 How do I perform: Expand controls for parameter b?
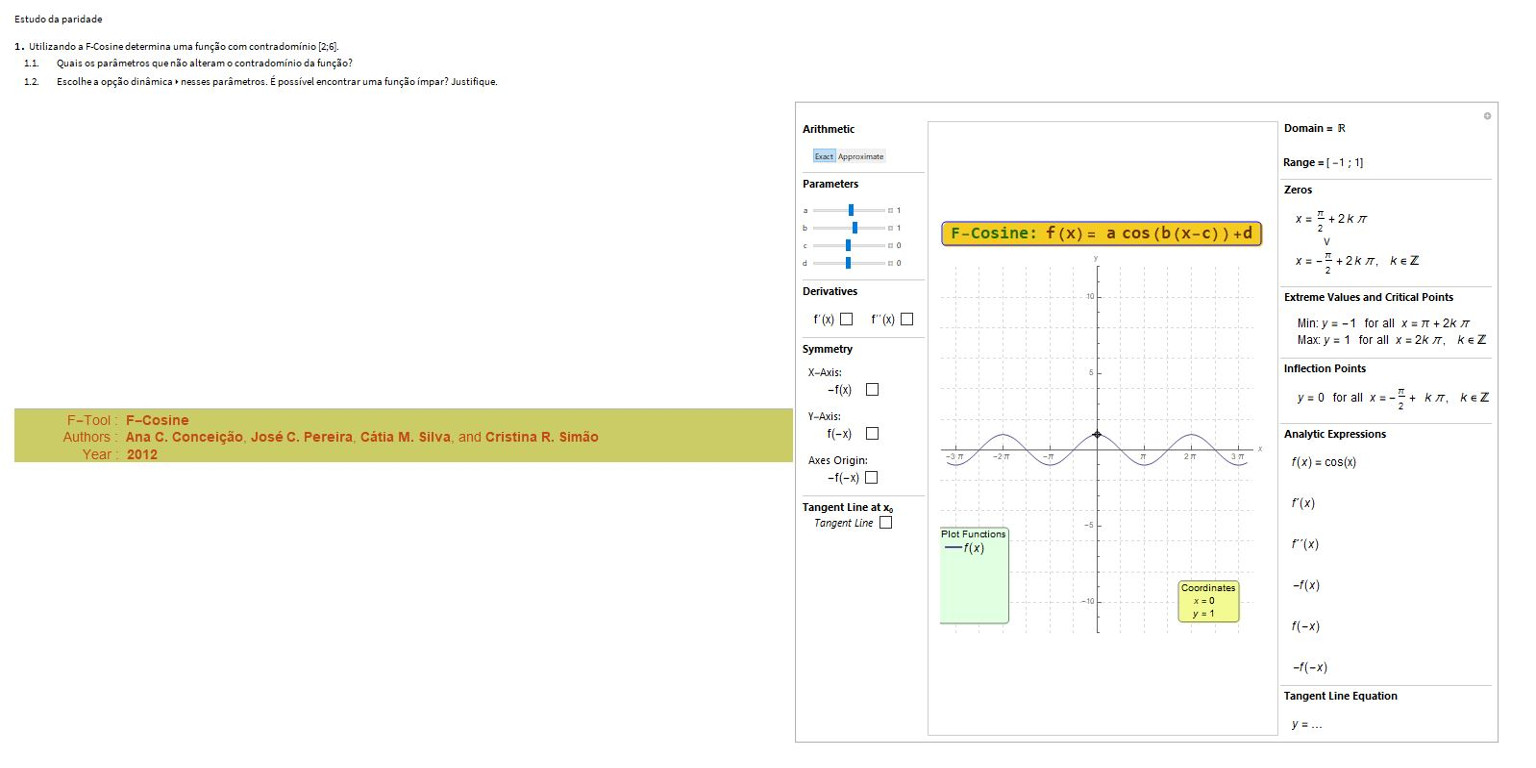point(890,228)
